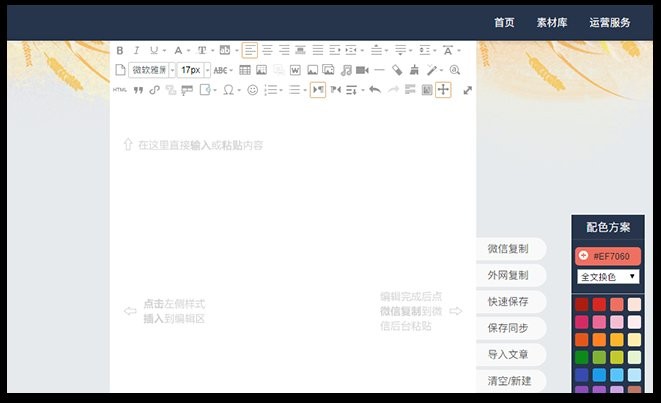661x403 pixels.
Task: Insert a table into the editor
Action: [245, 70]
